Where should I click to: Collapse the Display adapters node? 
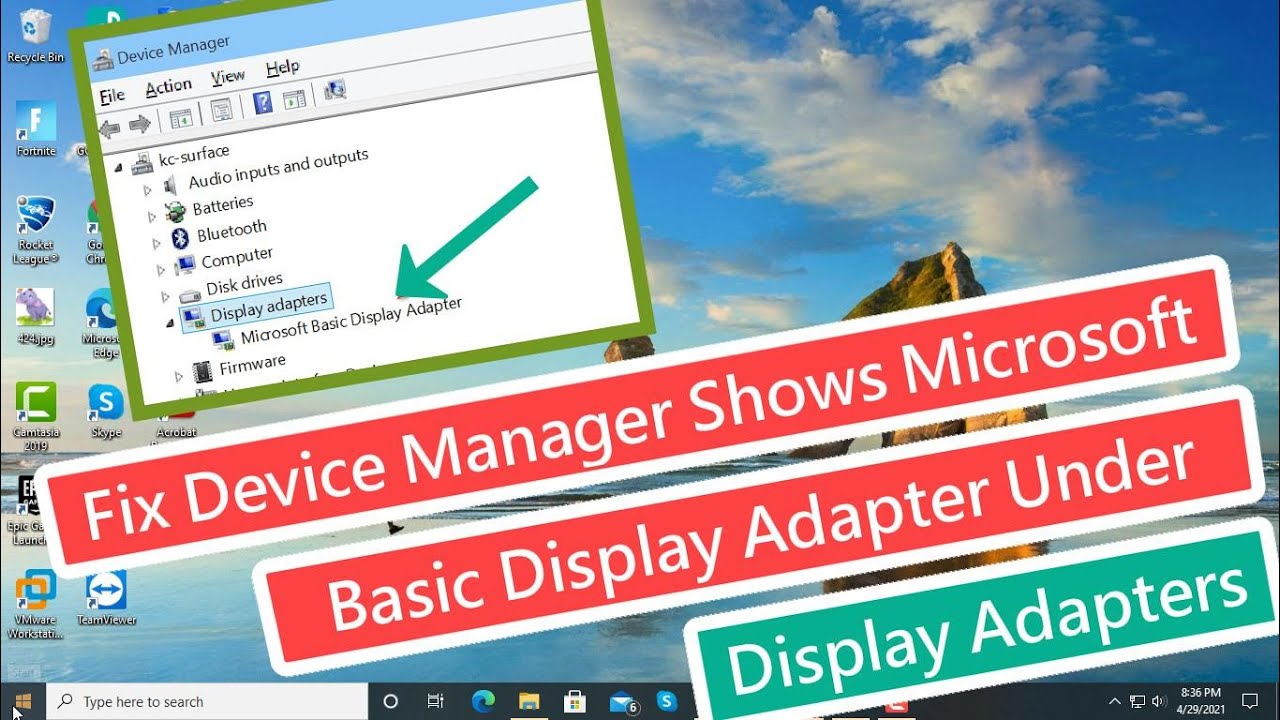pyautogui.click(x=169, y=323)
